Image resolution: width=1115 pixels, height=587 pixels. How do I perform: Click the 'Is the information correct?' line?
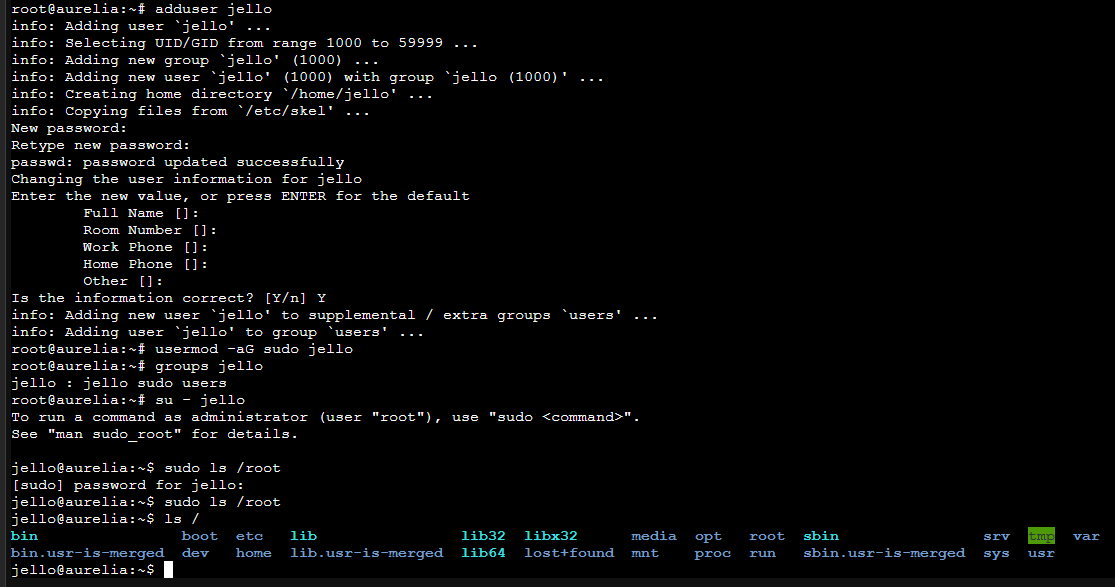point(169,298)
